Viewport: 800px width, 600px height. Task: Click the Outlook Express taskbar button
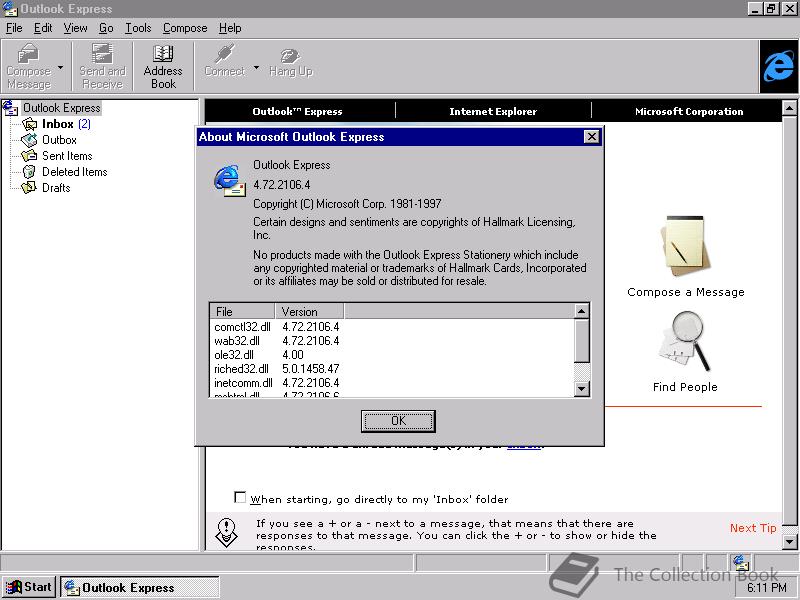point(139,588)
